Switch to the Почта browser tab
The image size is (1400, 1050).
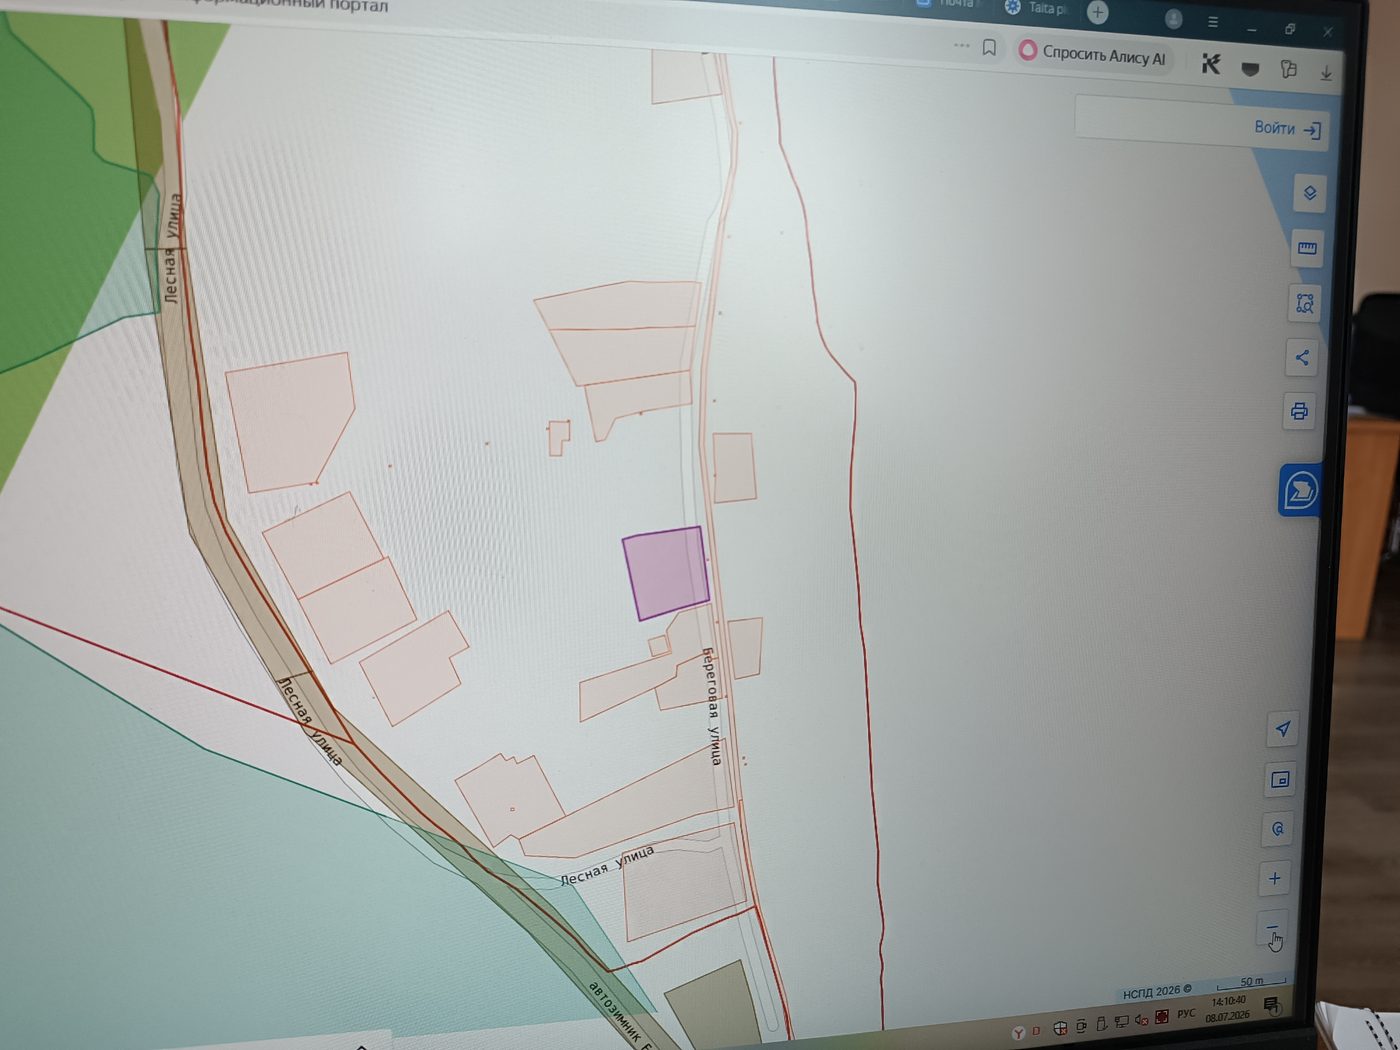click(x=948, y=4)
